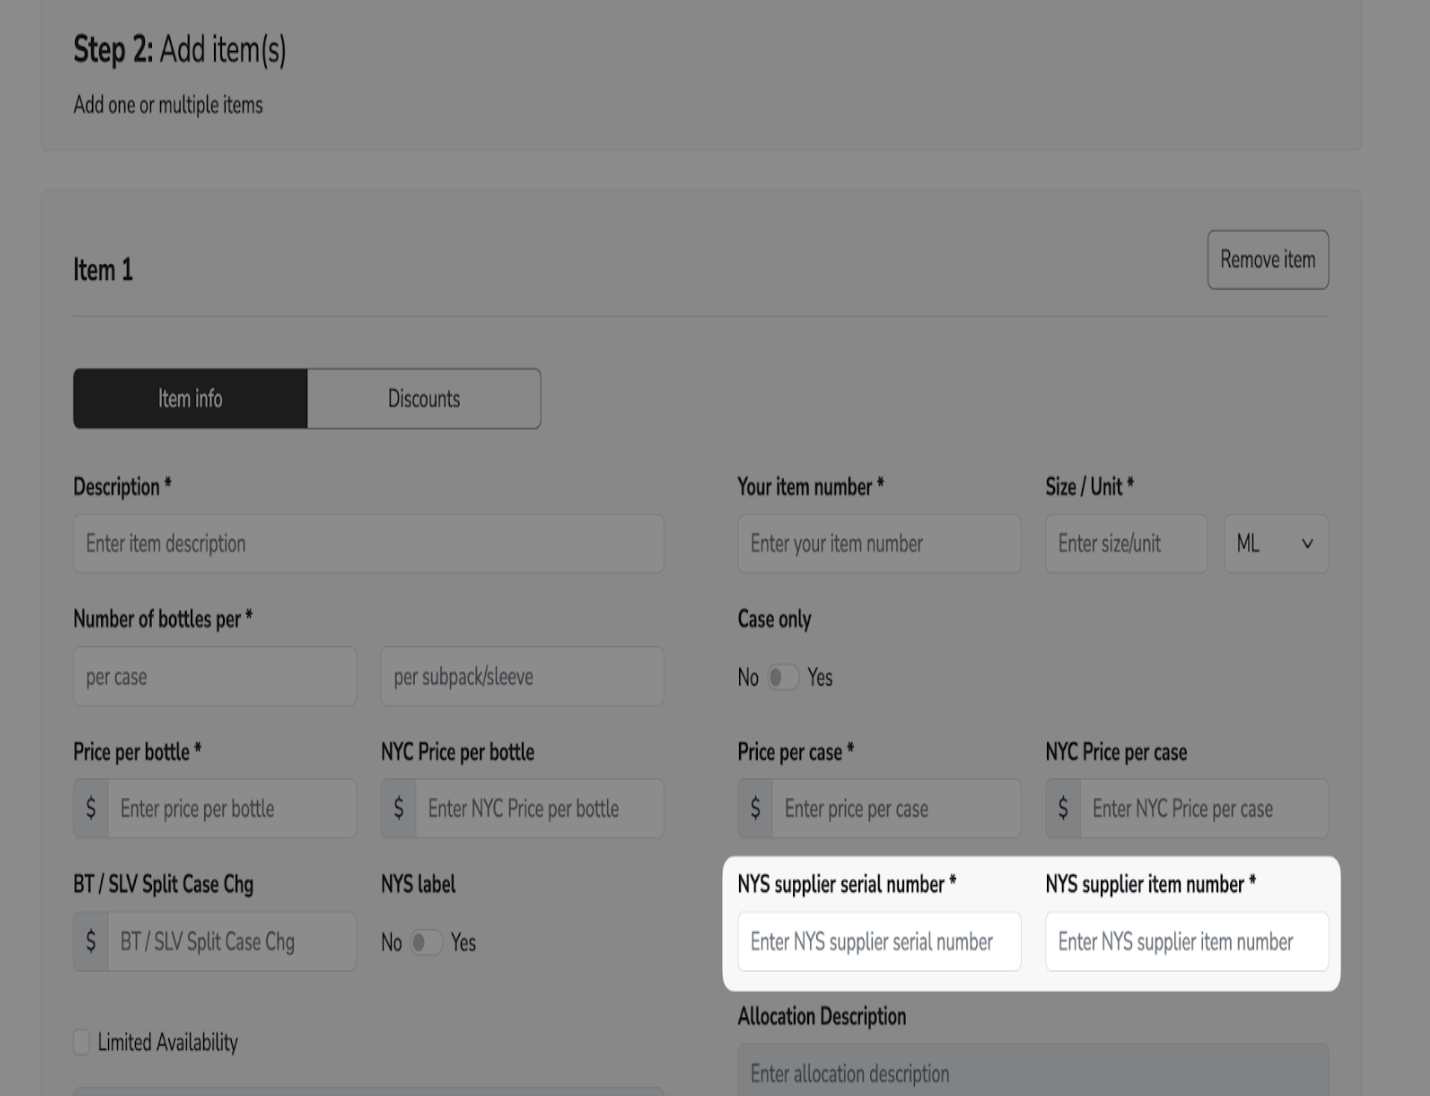Switch to the Discounts tab
Screen dimensions: 1430x1096
(424, 398)
